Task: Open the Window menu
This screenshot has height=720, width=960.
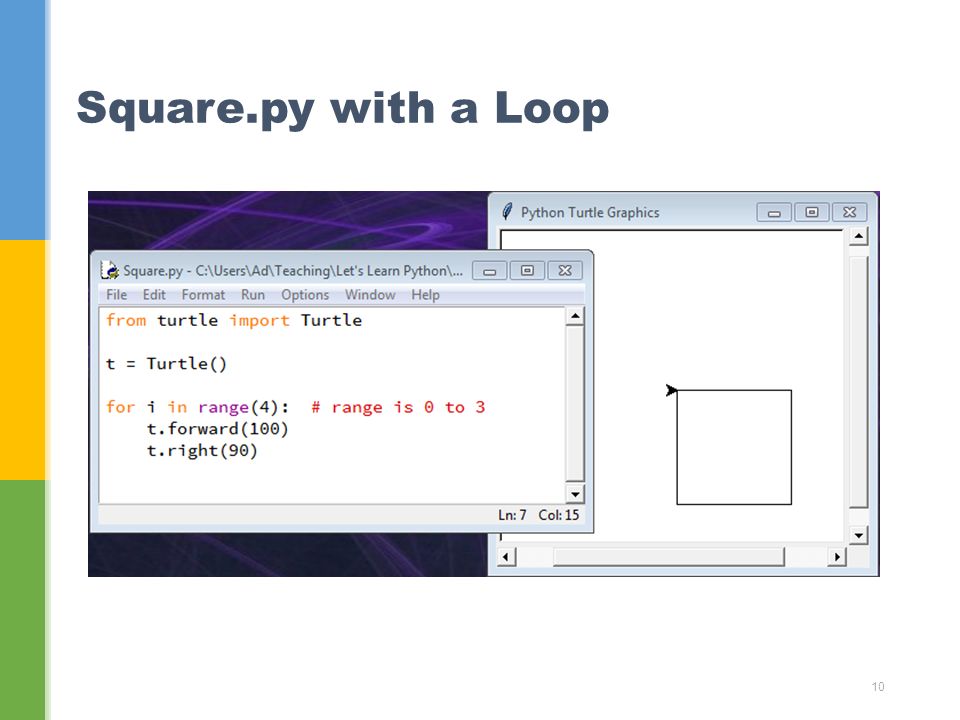Action: [x=370, y=295]
